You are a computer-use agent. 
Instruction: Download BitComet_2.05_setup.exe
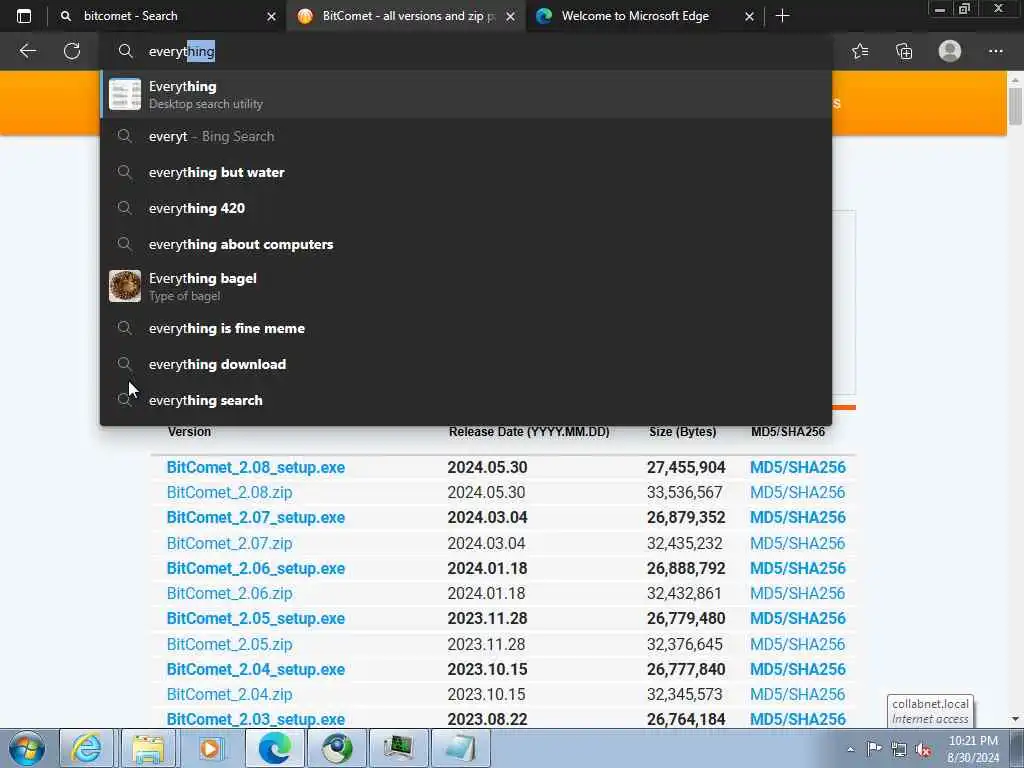point(255,618)
